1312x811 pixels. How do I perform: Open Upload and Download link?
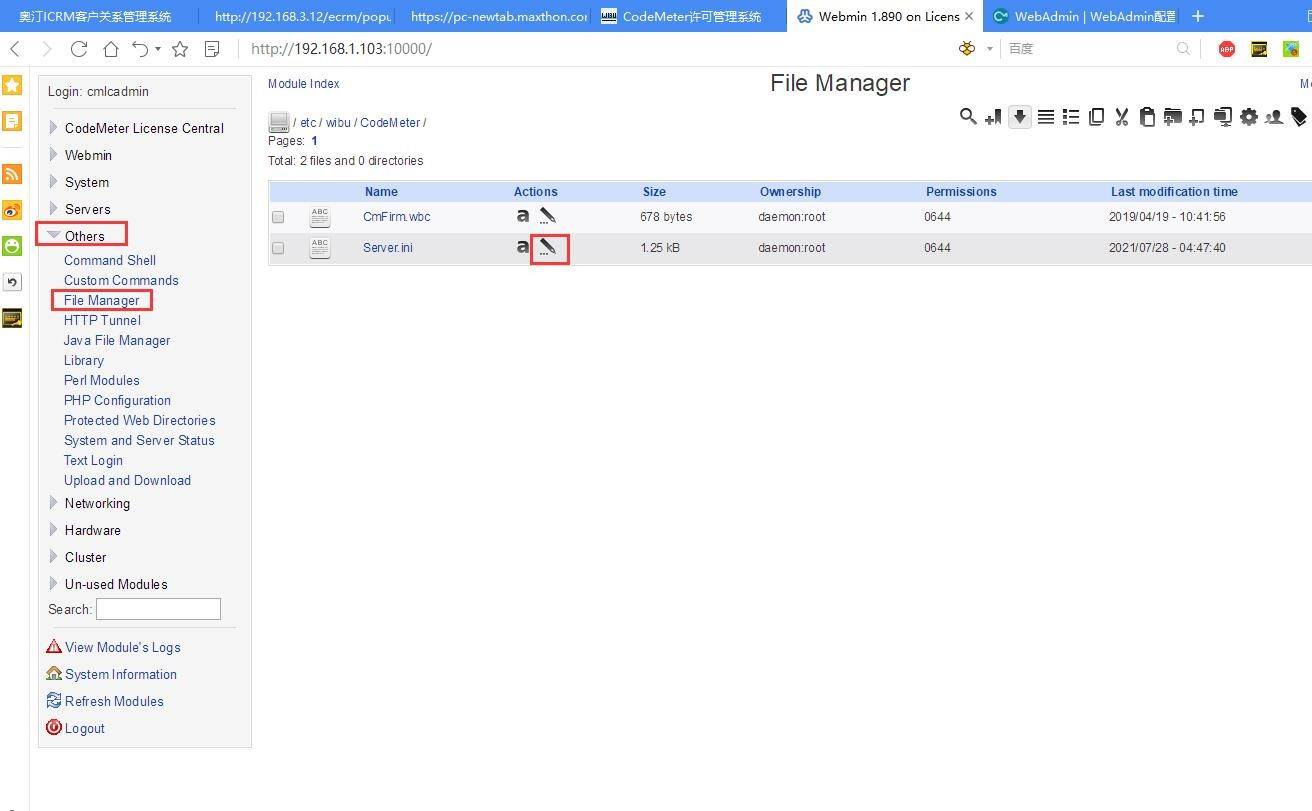(127, 480)
